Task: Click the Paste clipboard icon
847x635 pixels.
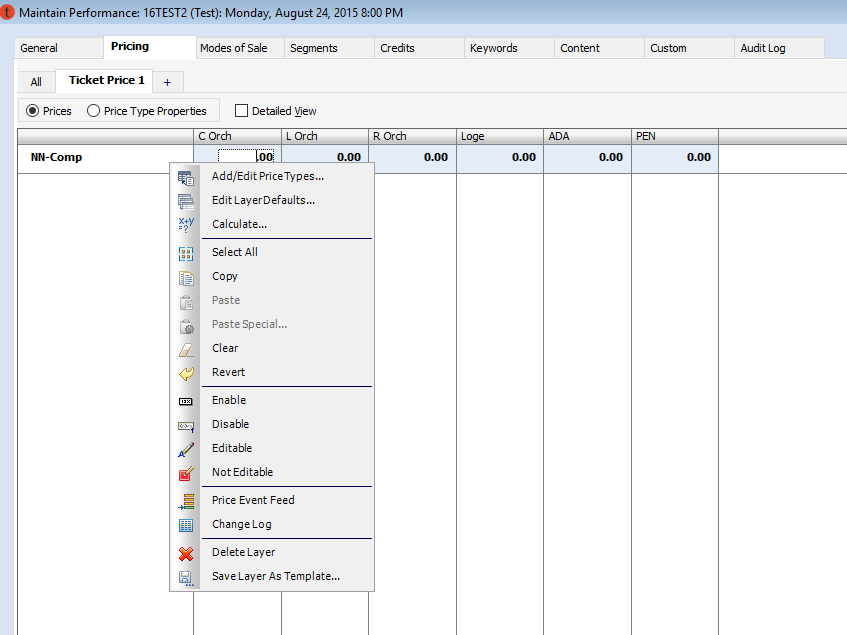Action: (x=186, y=302)
